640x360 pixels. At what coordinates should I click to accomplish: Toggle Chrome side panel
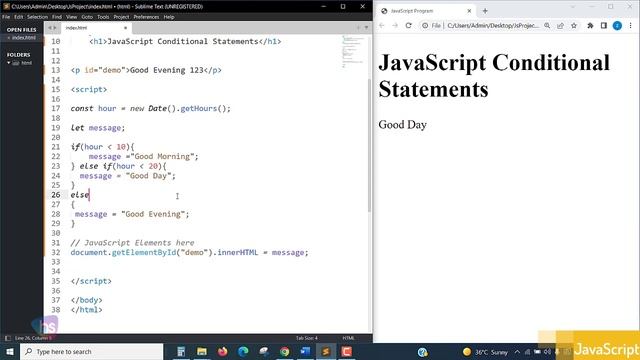[604, 25]
